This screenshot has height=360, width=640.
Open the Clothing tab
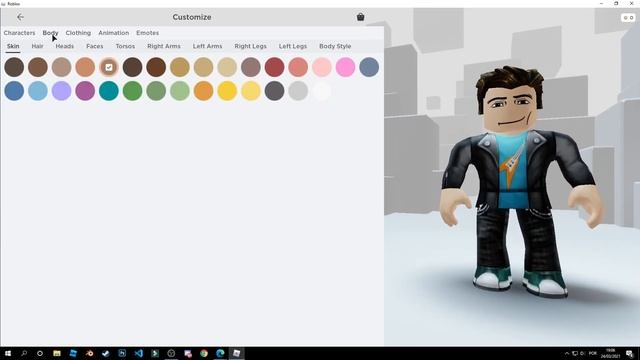[78, 33]
